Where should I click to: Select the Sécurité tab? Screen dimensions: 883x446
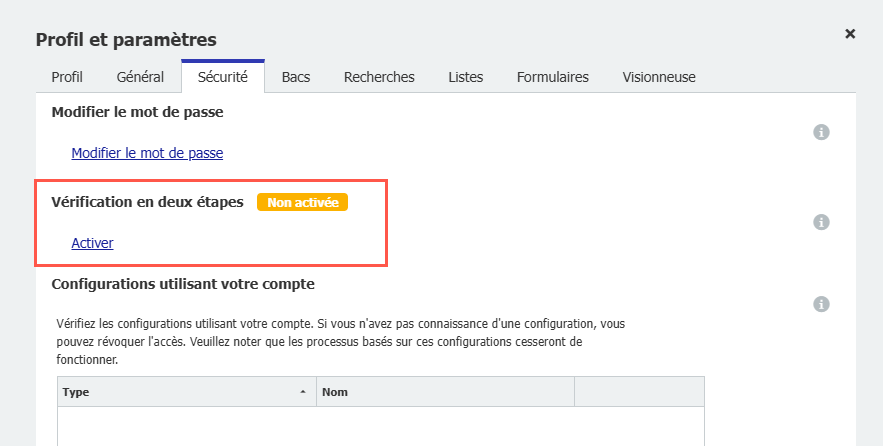pos(223,77)
